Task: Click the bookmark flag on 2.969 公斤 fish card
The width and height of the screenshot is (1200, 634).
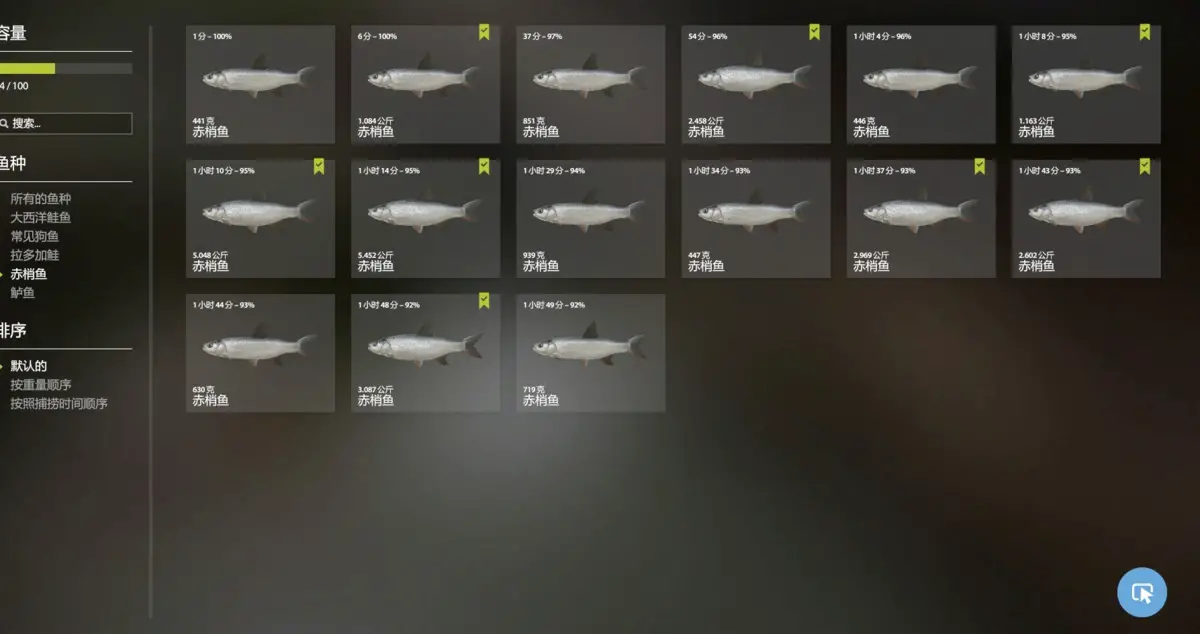Action: pyautogui.click(x=979, y=167)
